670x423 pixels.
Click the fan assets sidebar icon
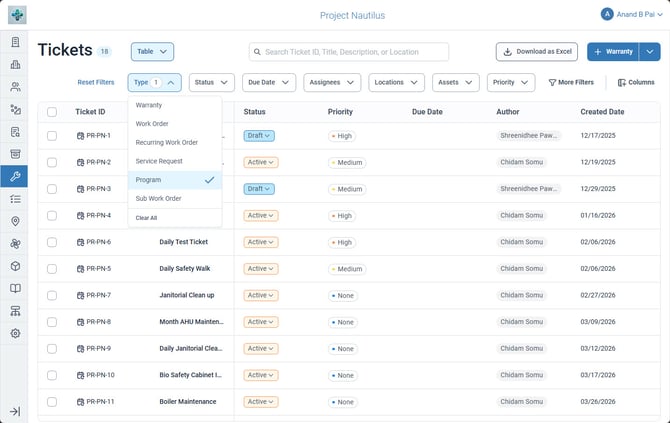pyautogui.click(x=15, y=244)
